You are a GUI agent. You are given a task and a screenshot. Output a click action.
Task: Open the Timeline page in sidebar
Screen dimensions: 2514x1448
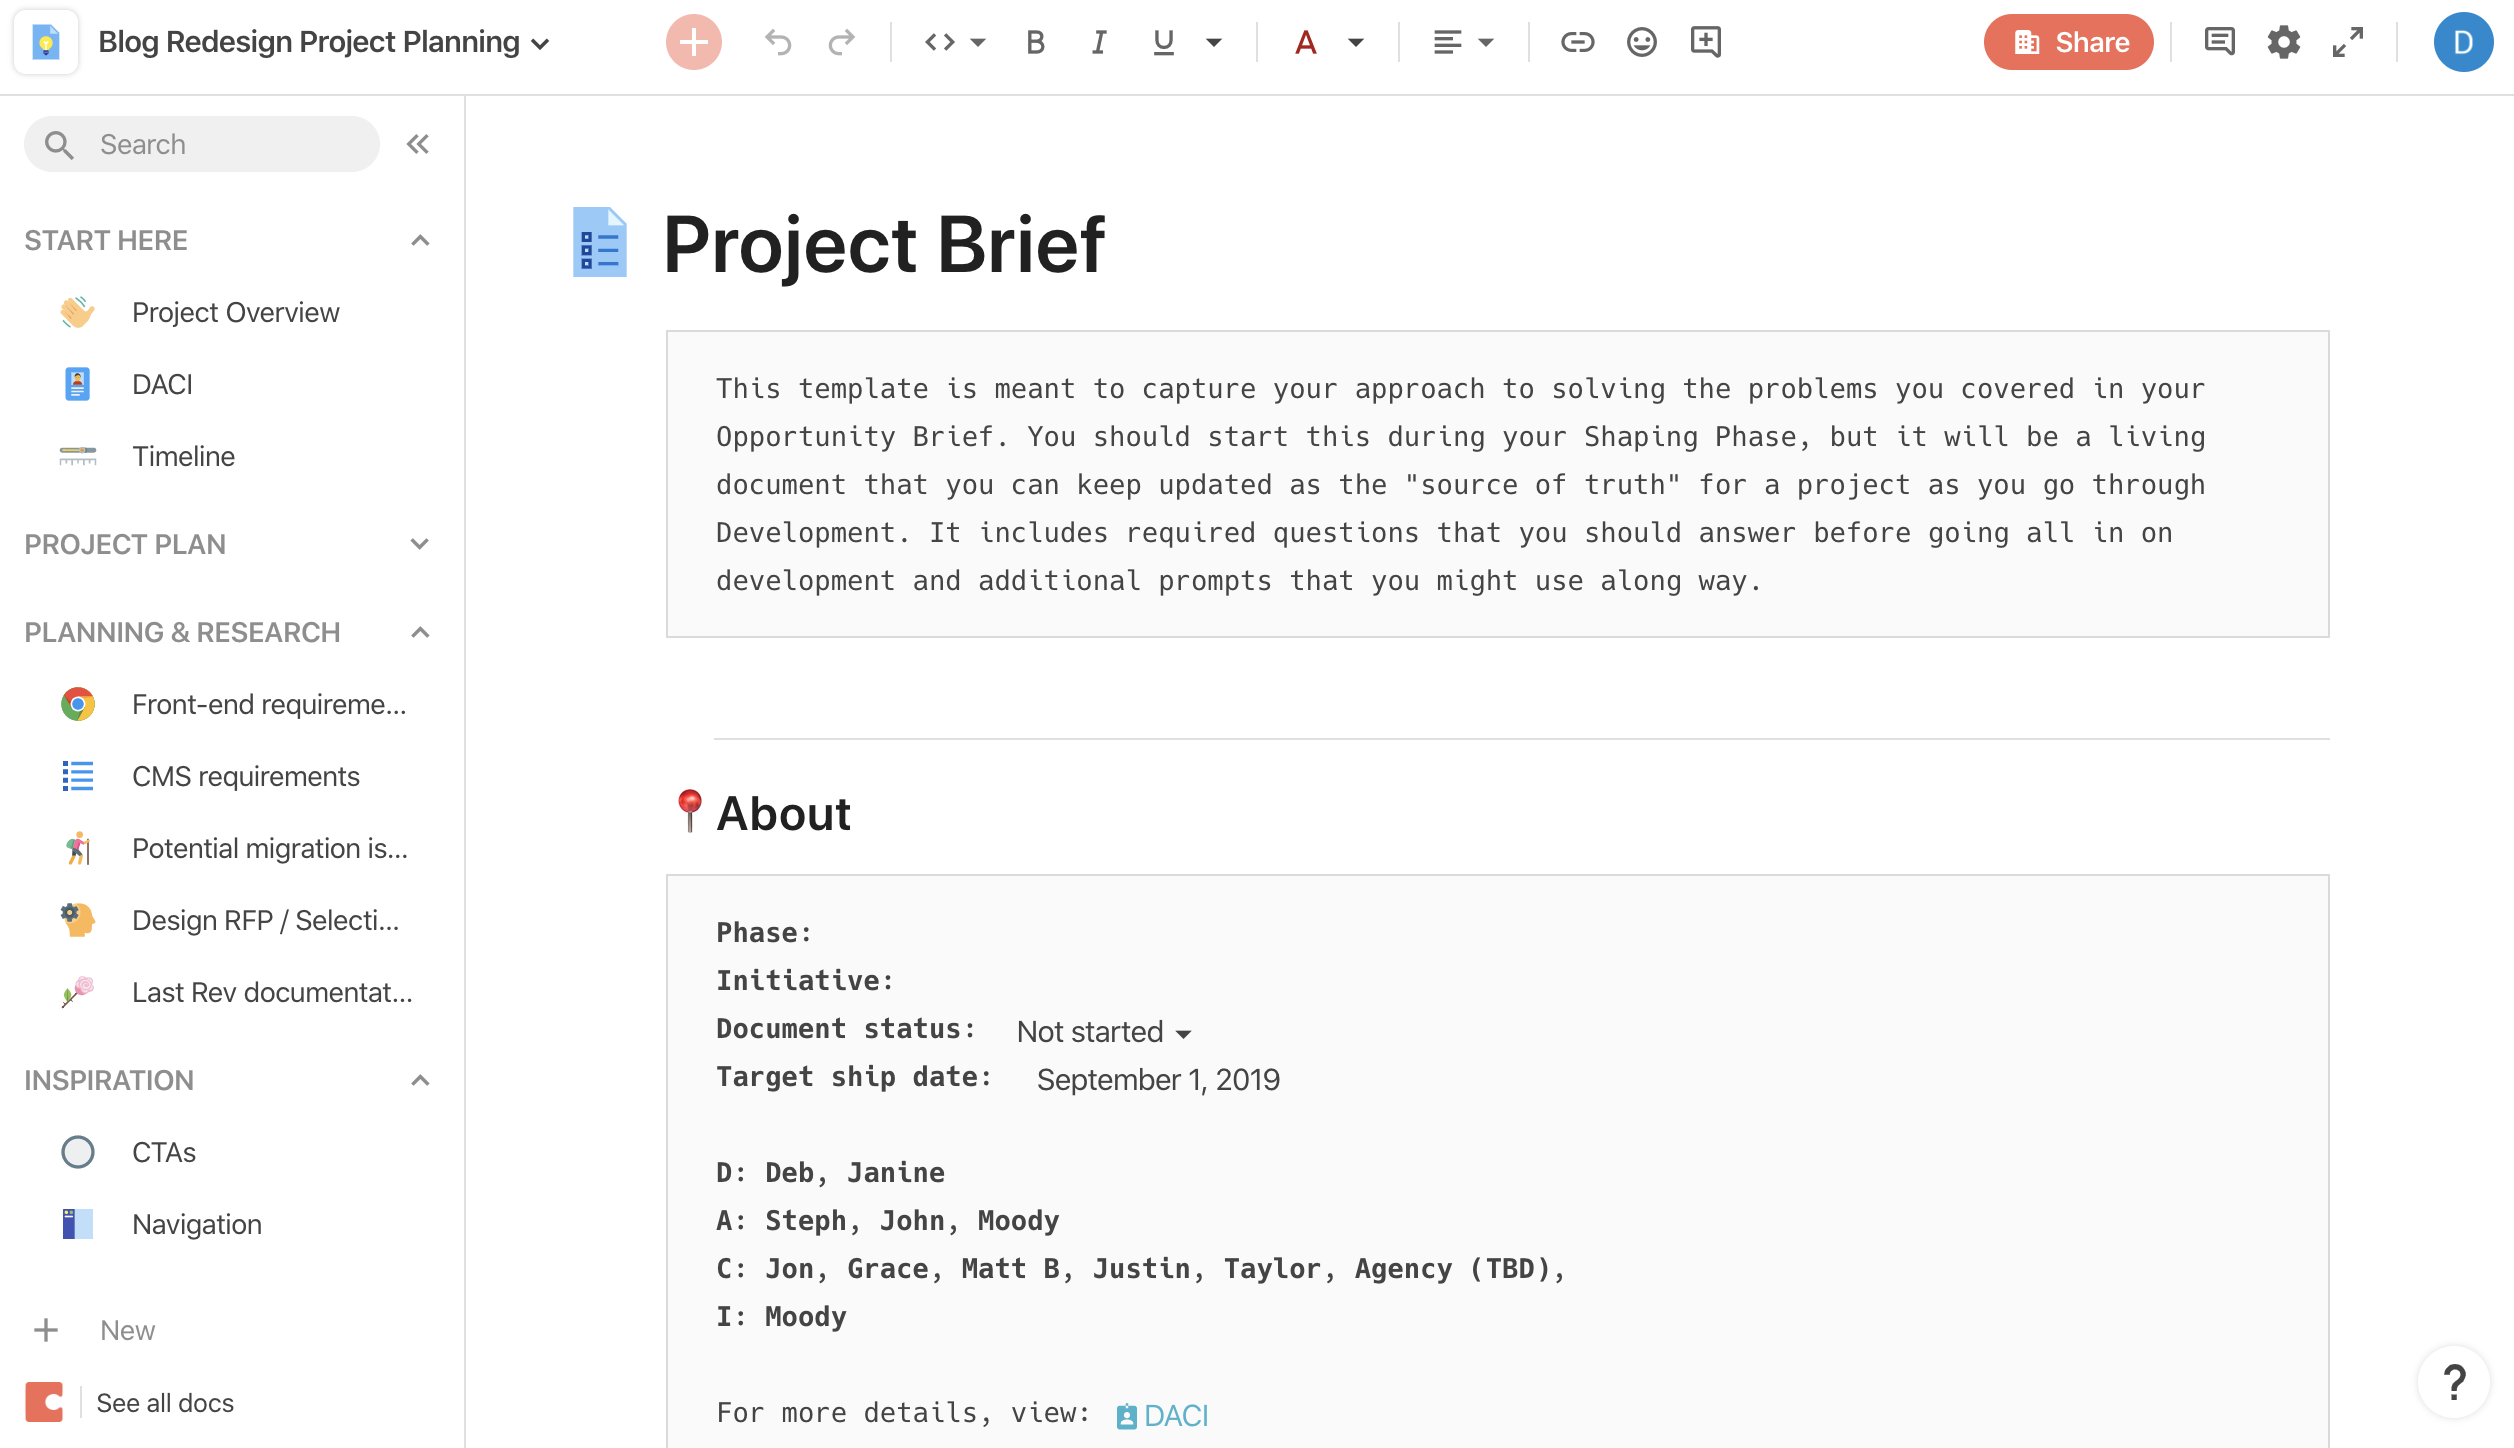coord(184,456)
